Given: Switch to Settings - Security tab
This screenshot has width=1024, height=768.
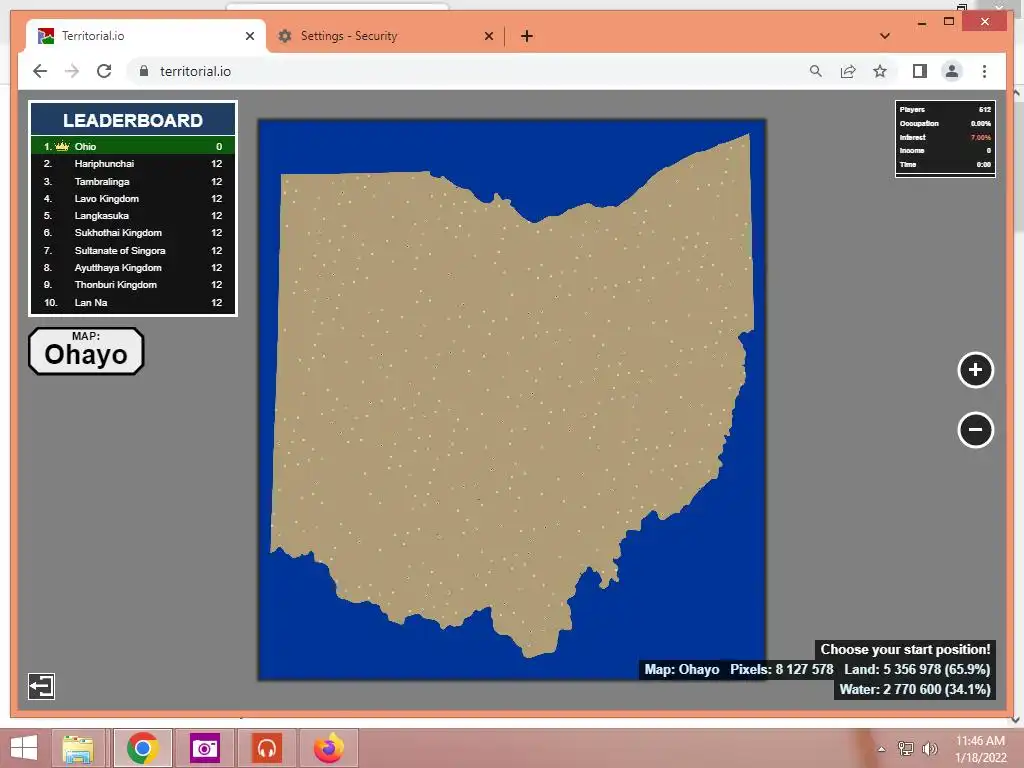Looking at the screenshot, I should pyautogui.click(x=385, y=36).
